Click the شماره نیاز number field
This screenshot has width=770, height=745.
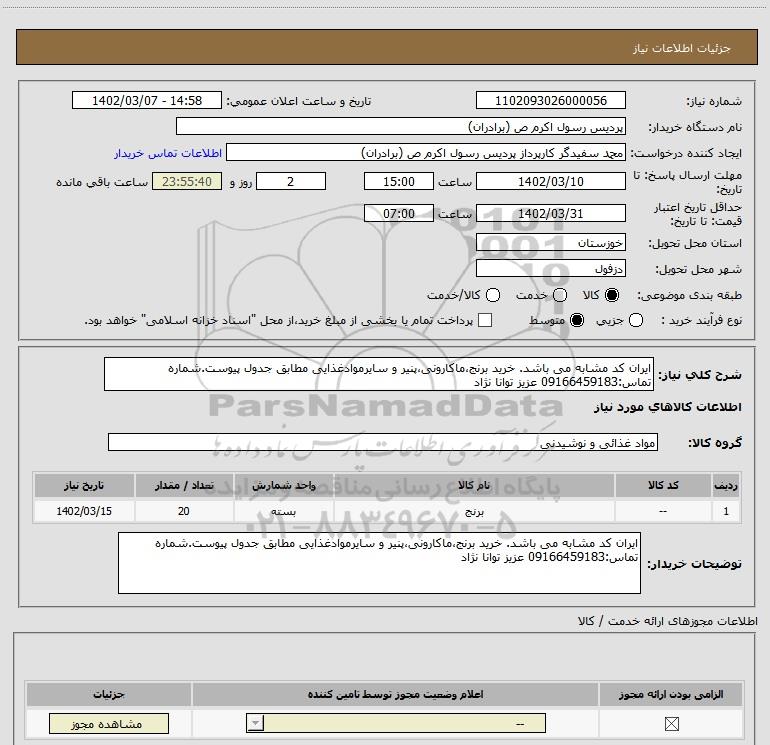coord(550,100)
